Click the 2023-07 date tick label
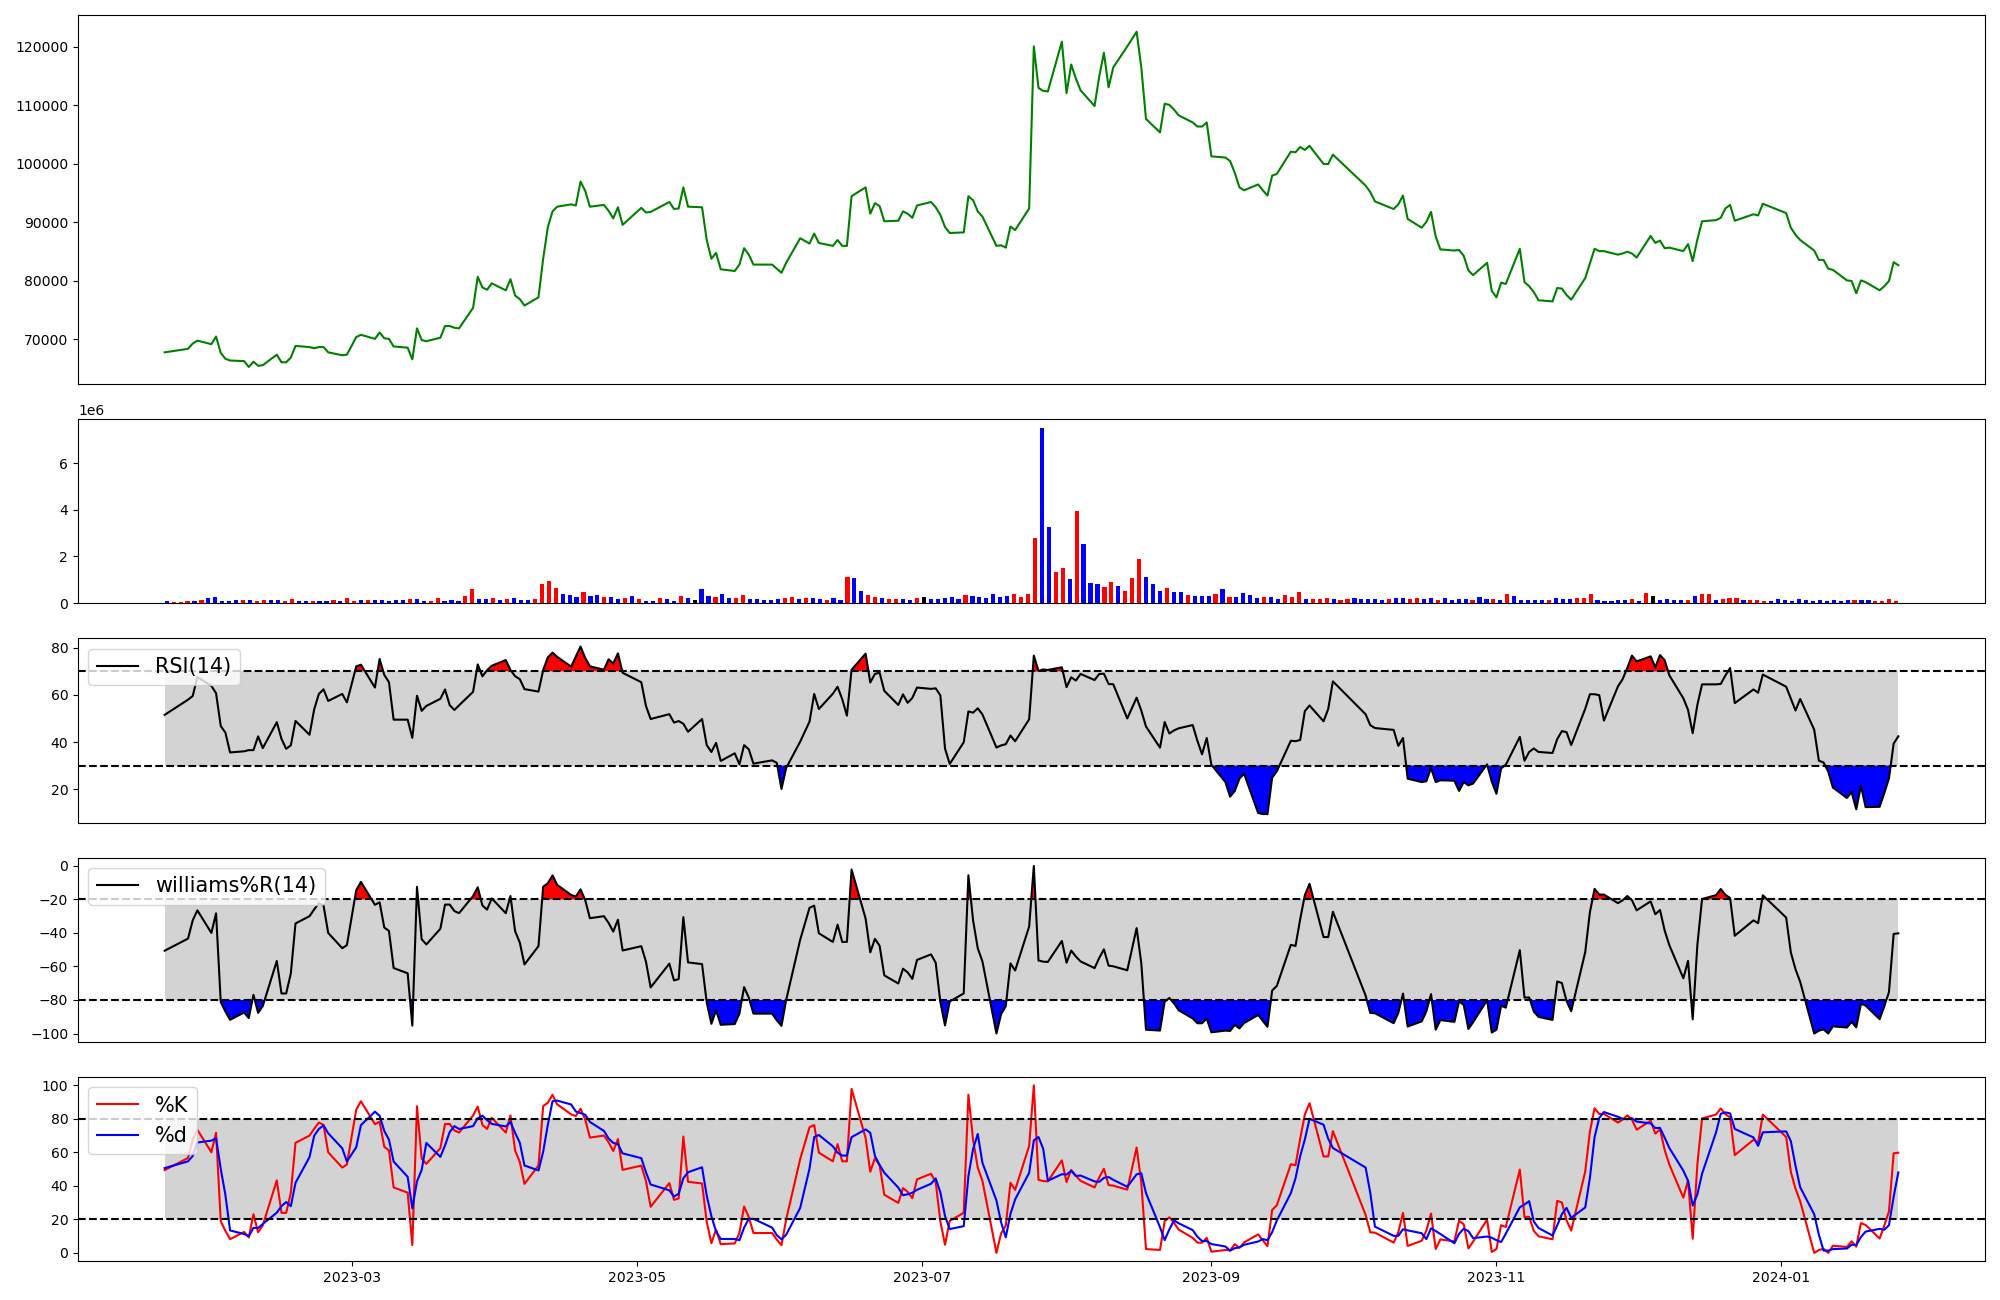Viewport: 2000px width, 1300px height. point(922,1277)
